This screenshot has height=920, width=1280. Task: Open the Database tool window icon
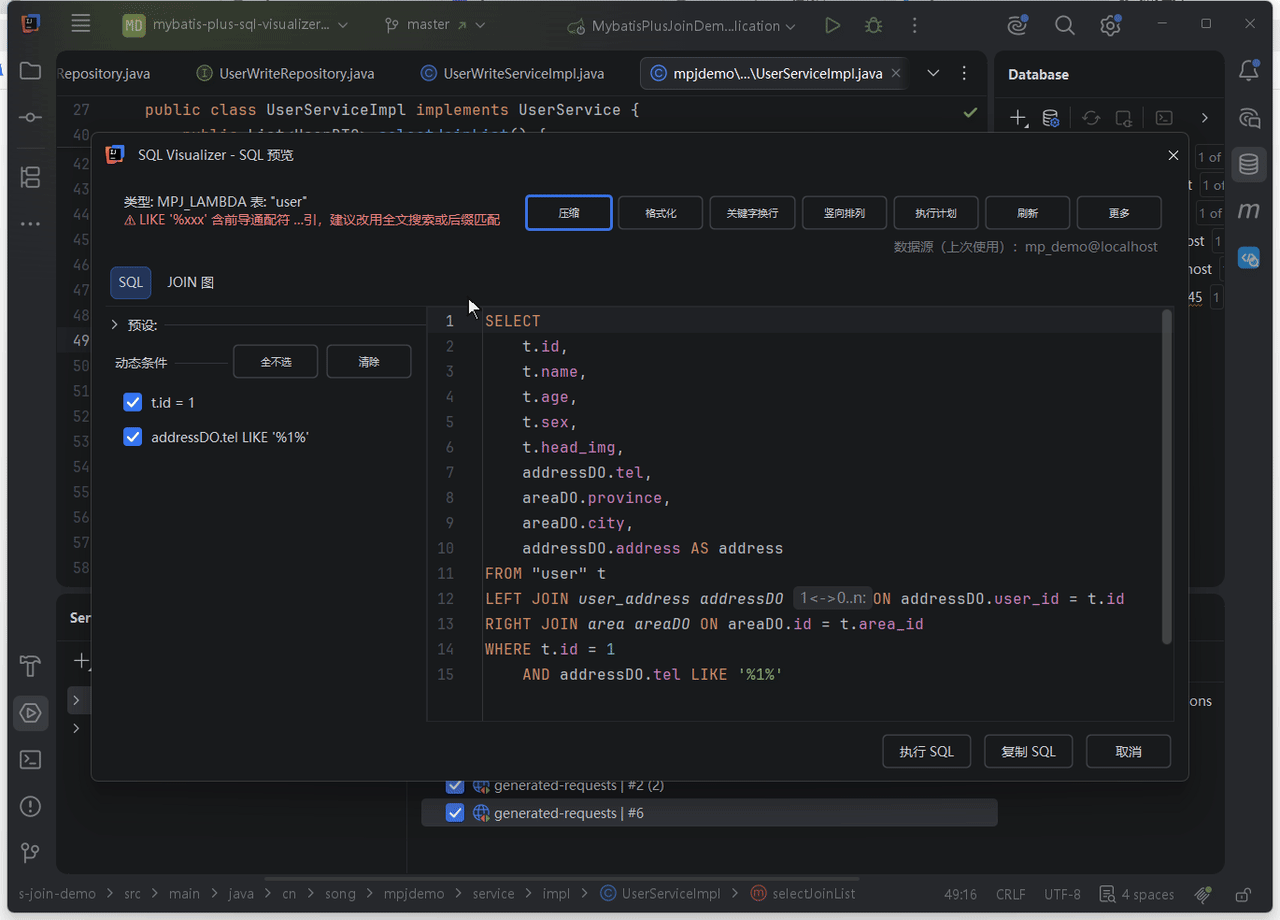pyautogui.click(x=1249, y=164)
